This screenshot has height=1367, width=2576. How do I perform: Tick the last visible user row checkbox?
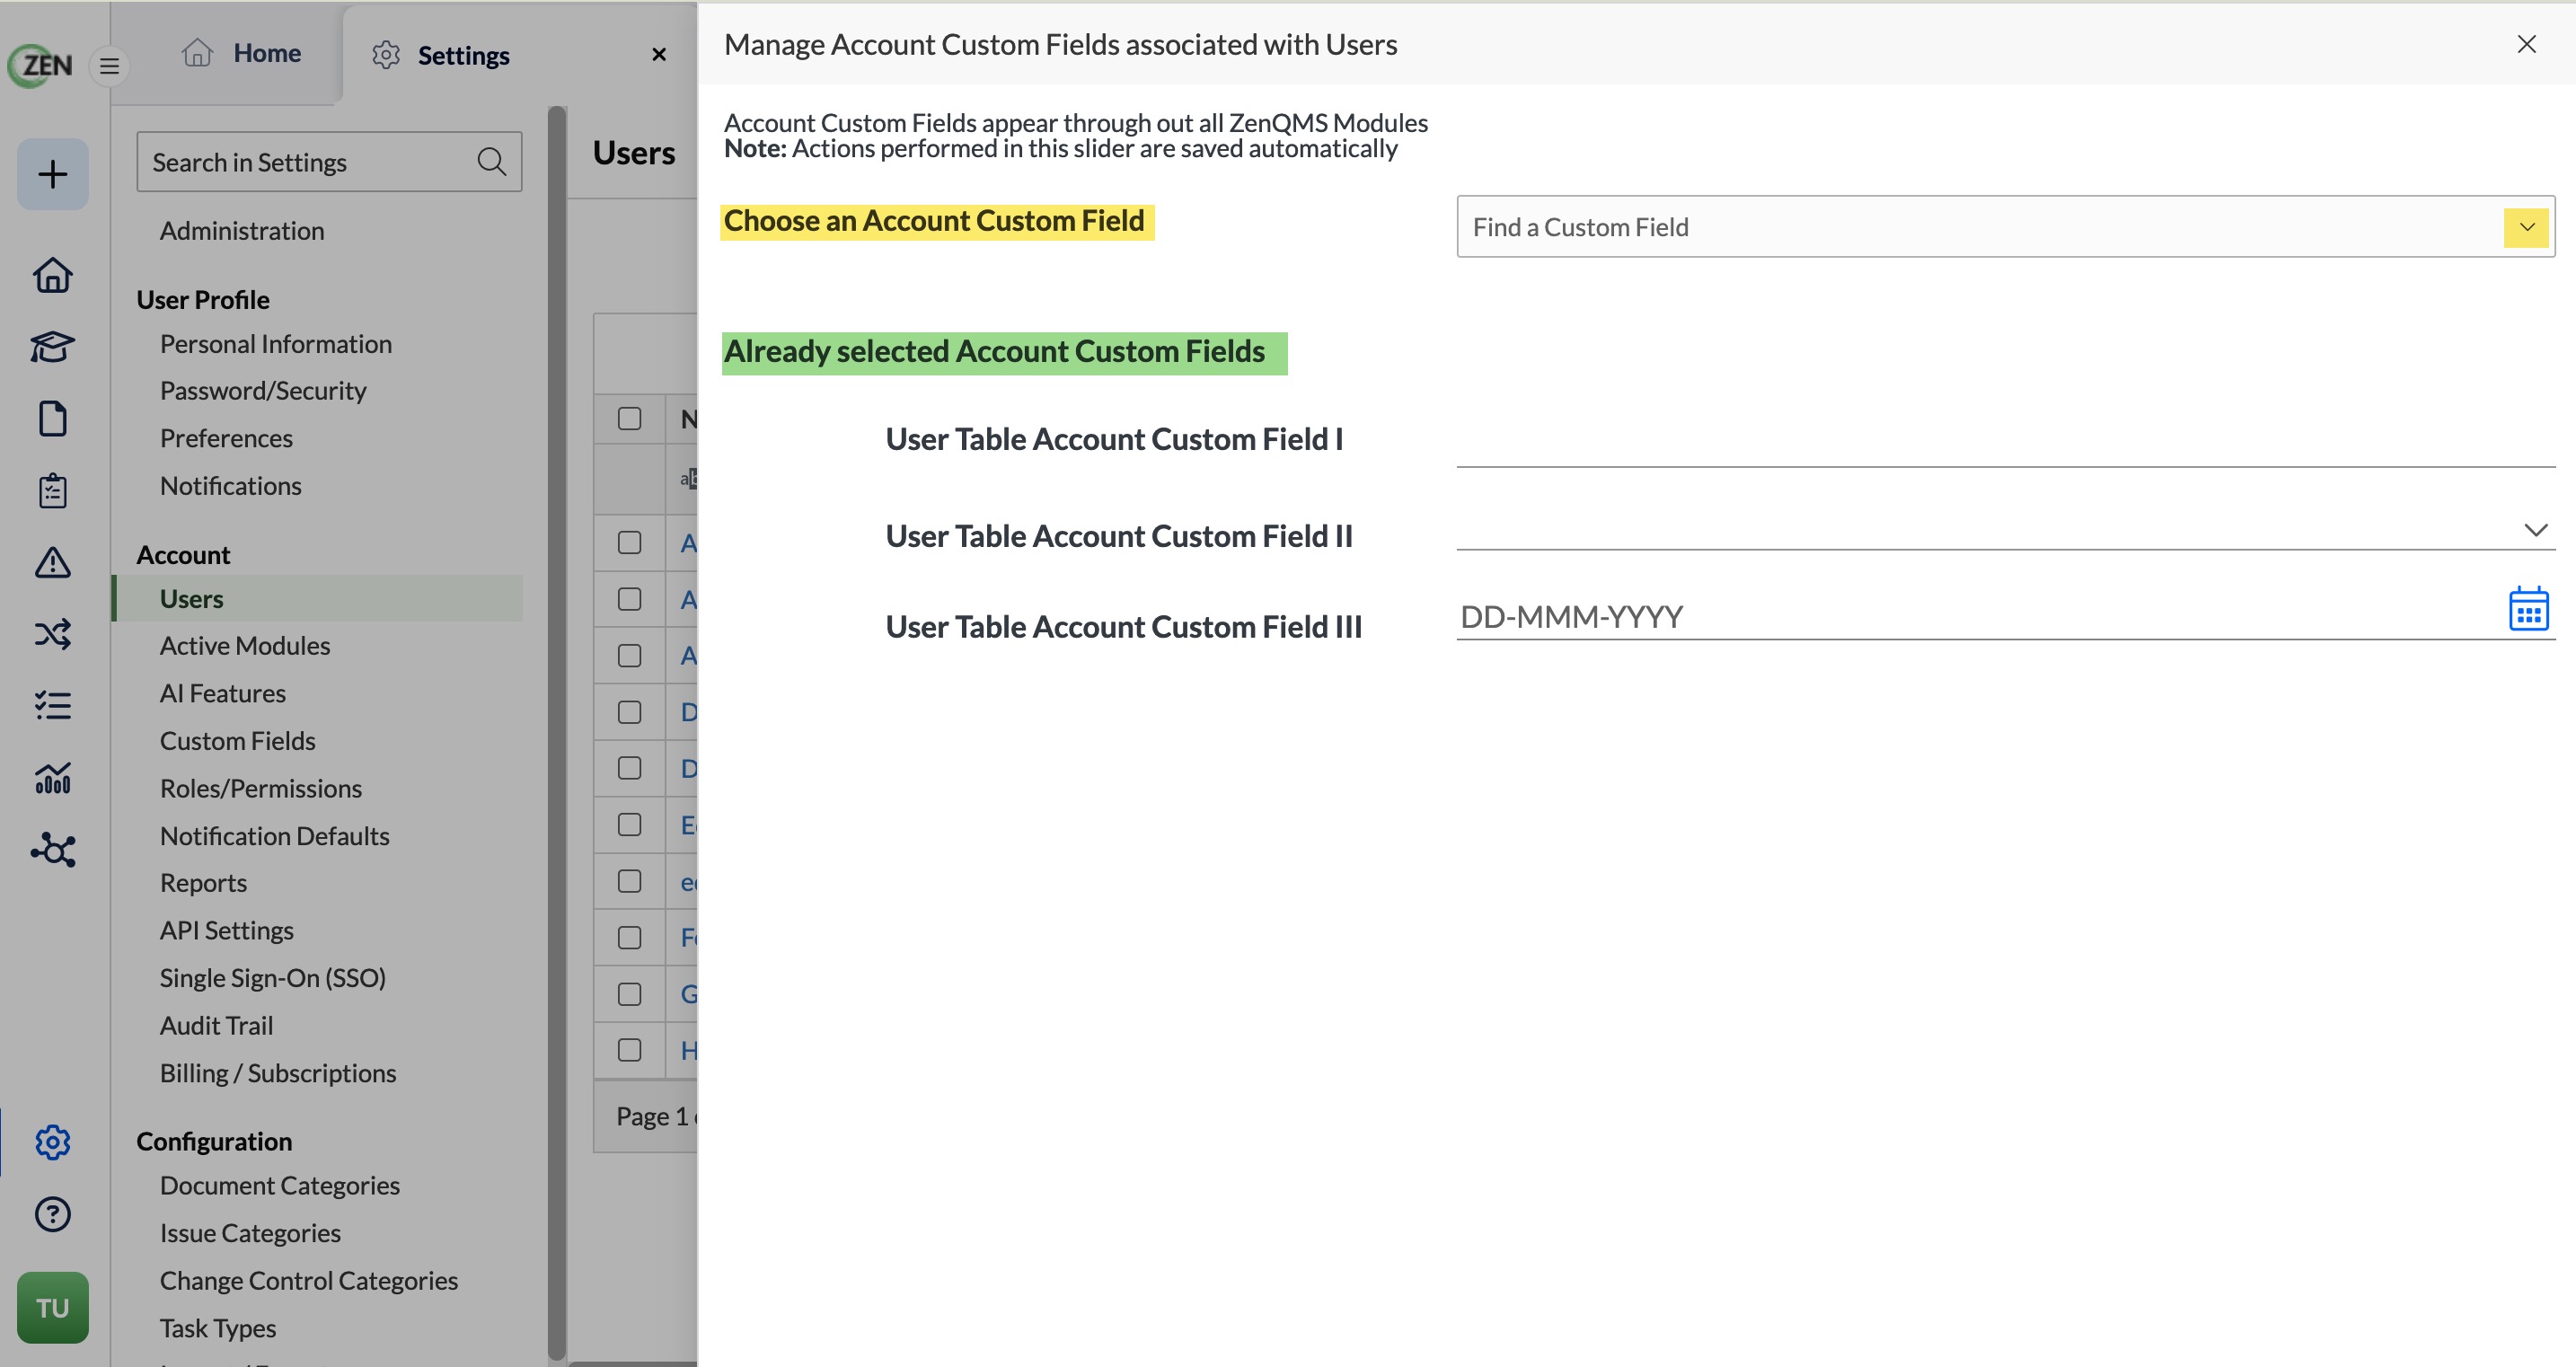click(629, 1050)
